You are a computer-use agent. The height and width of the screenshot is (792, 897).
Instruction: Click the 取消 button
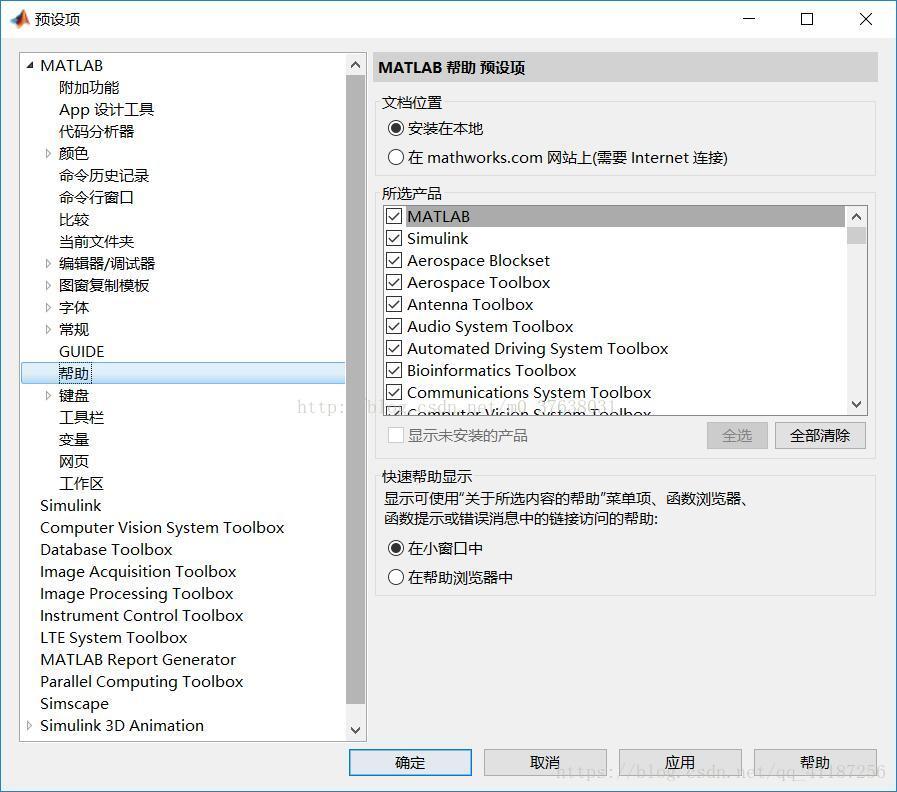click(x=545, y=762)
